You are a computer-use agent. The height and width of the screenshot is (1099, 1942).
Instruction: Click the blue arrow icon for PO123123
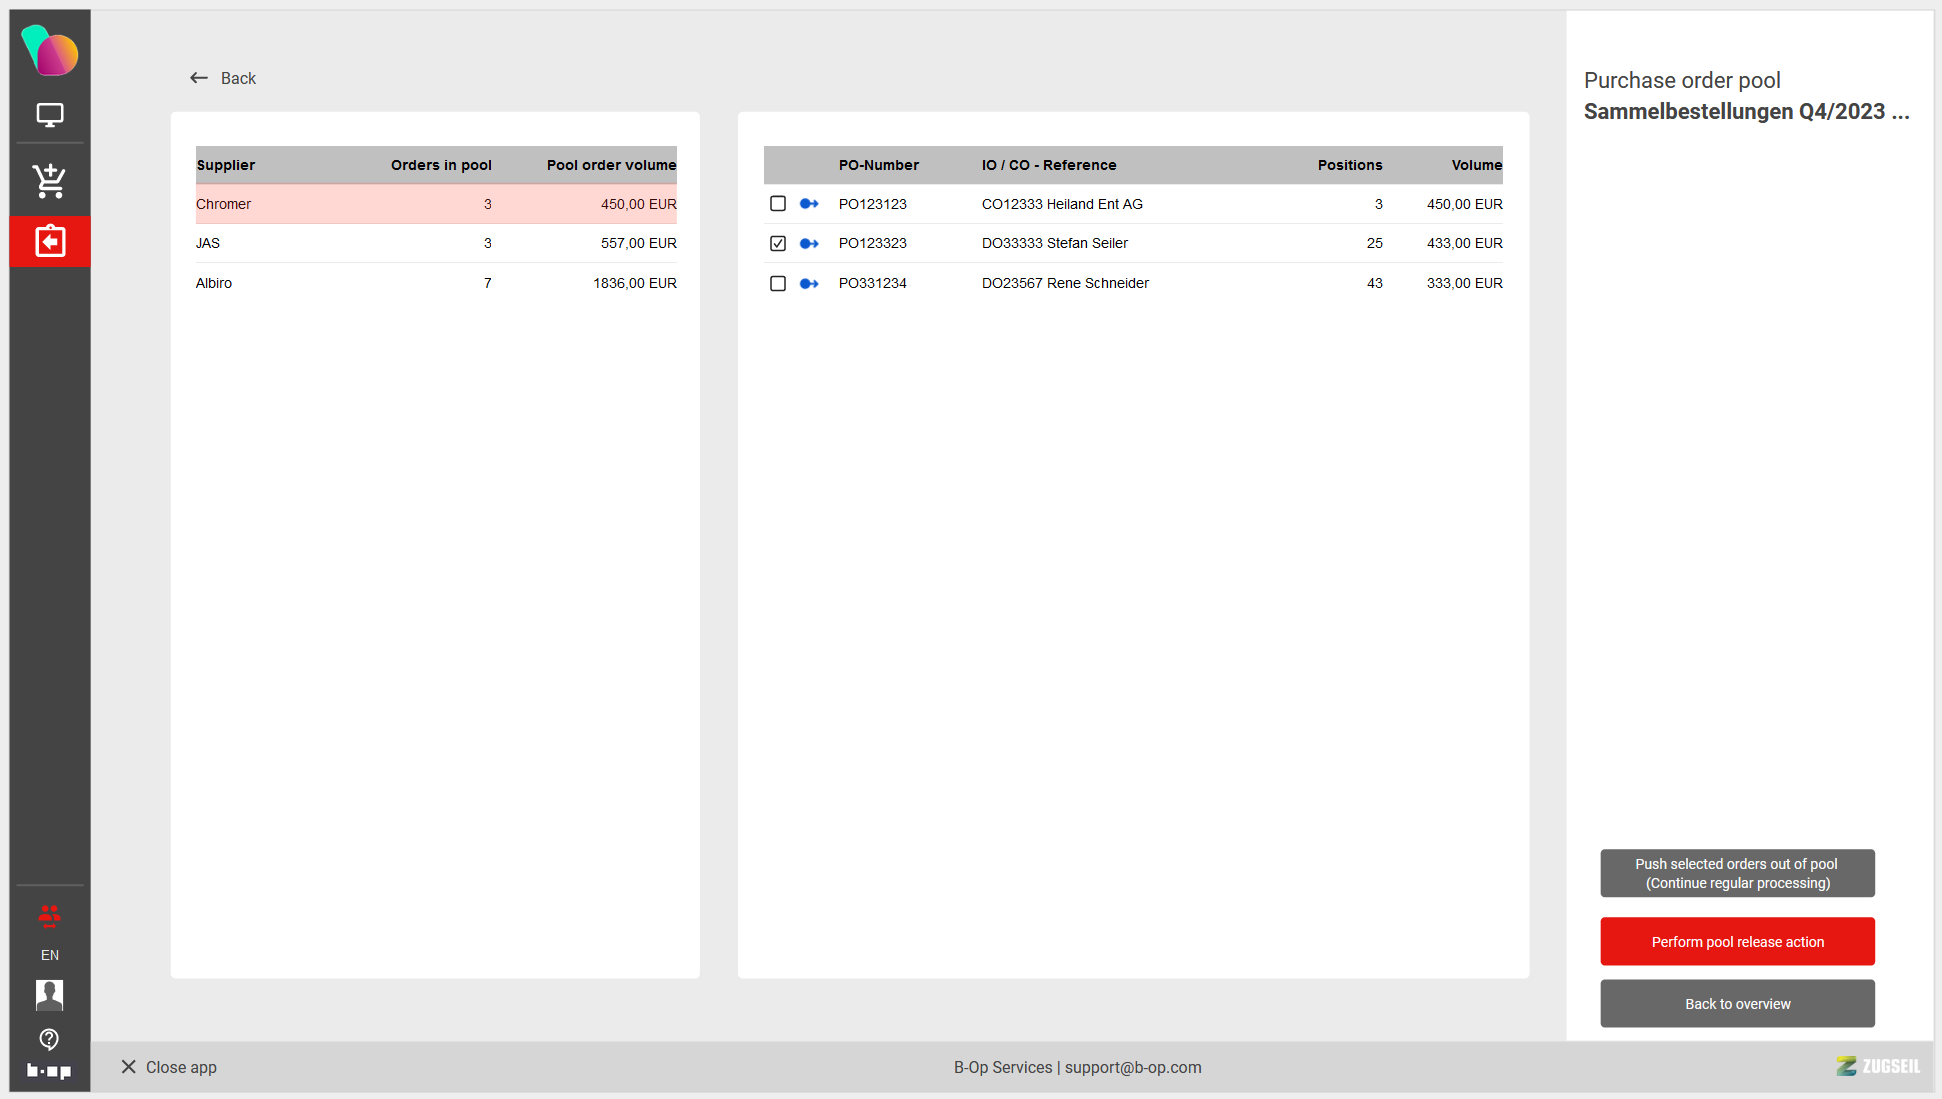click(809, 204)
